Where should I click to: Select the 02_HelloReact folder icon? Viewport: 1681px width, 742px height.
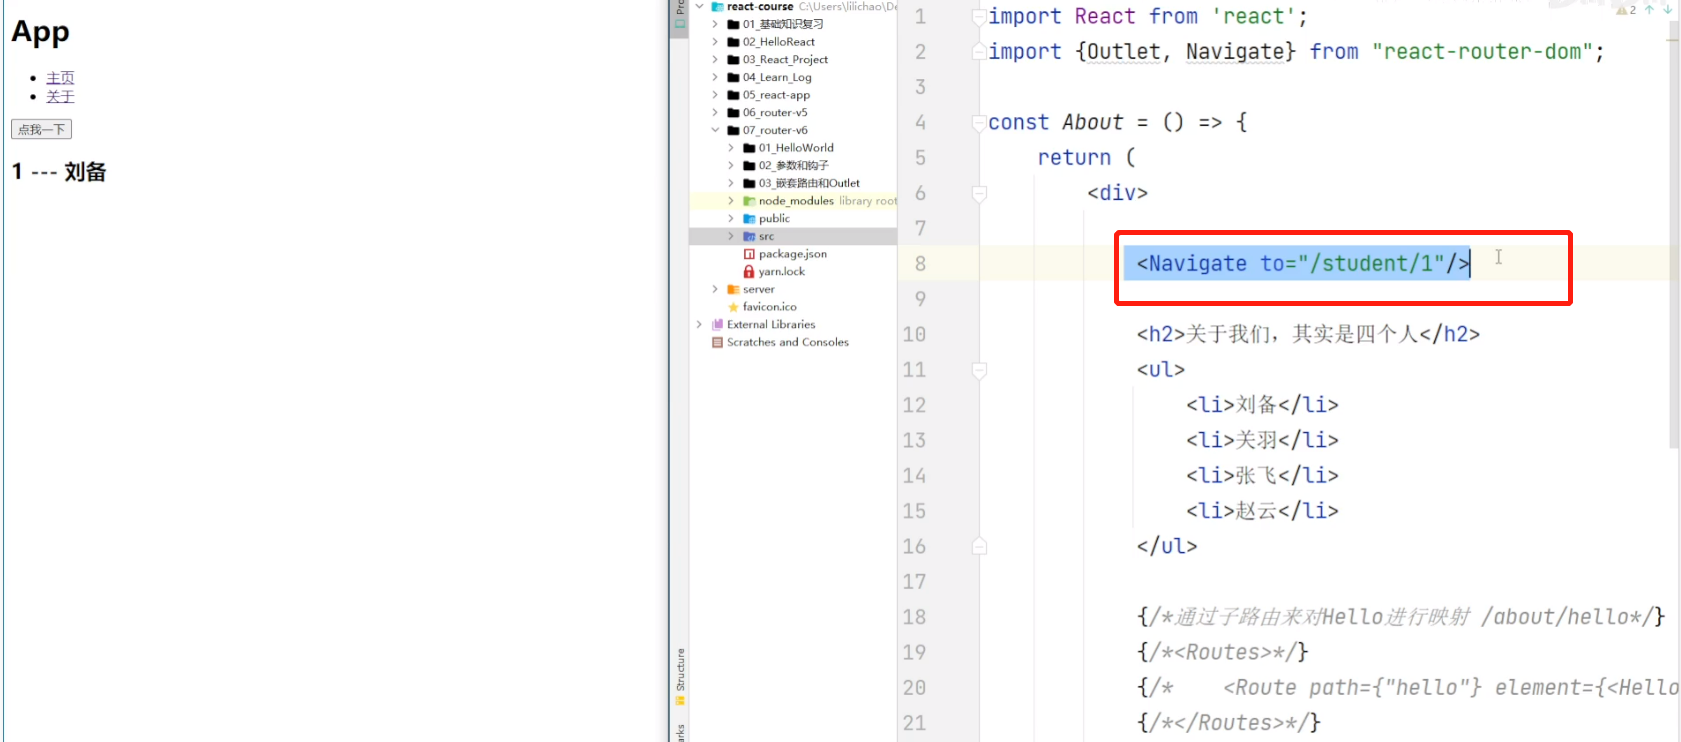(733, 42)
